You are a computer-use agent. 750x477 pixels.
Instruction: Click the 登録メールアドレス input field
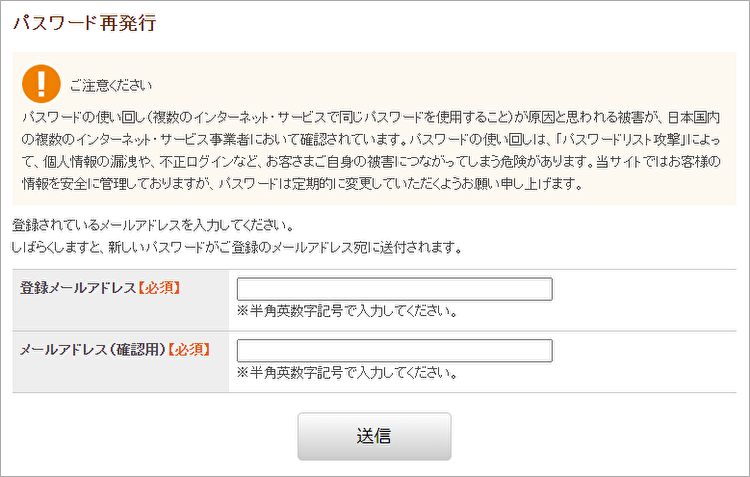pyautogui.click(x=394, y=290)
